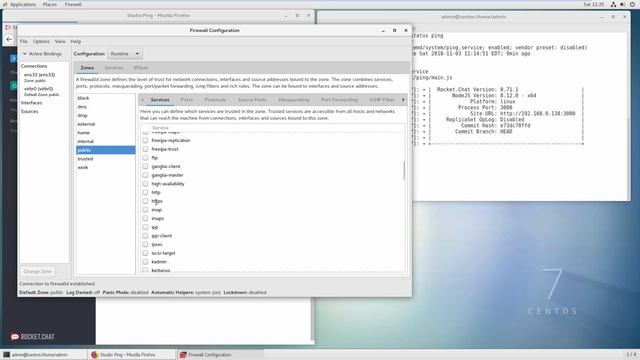The width and height of the screenshot is (640, 360).
Task: Select the public zone
Action: pos(105,150)
